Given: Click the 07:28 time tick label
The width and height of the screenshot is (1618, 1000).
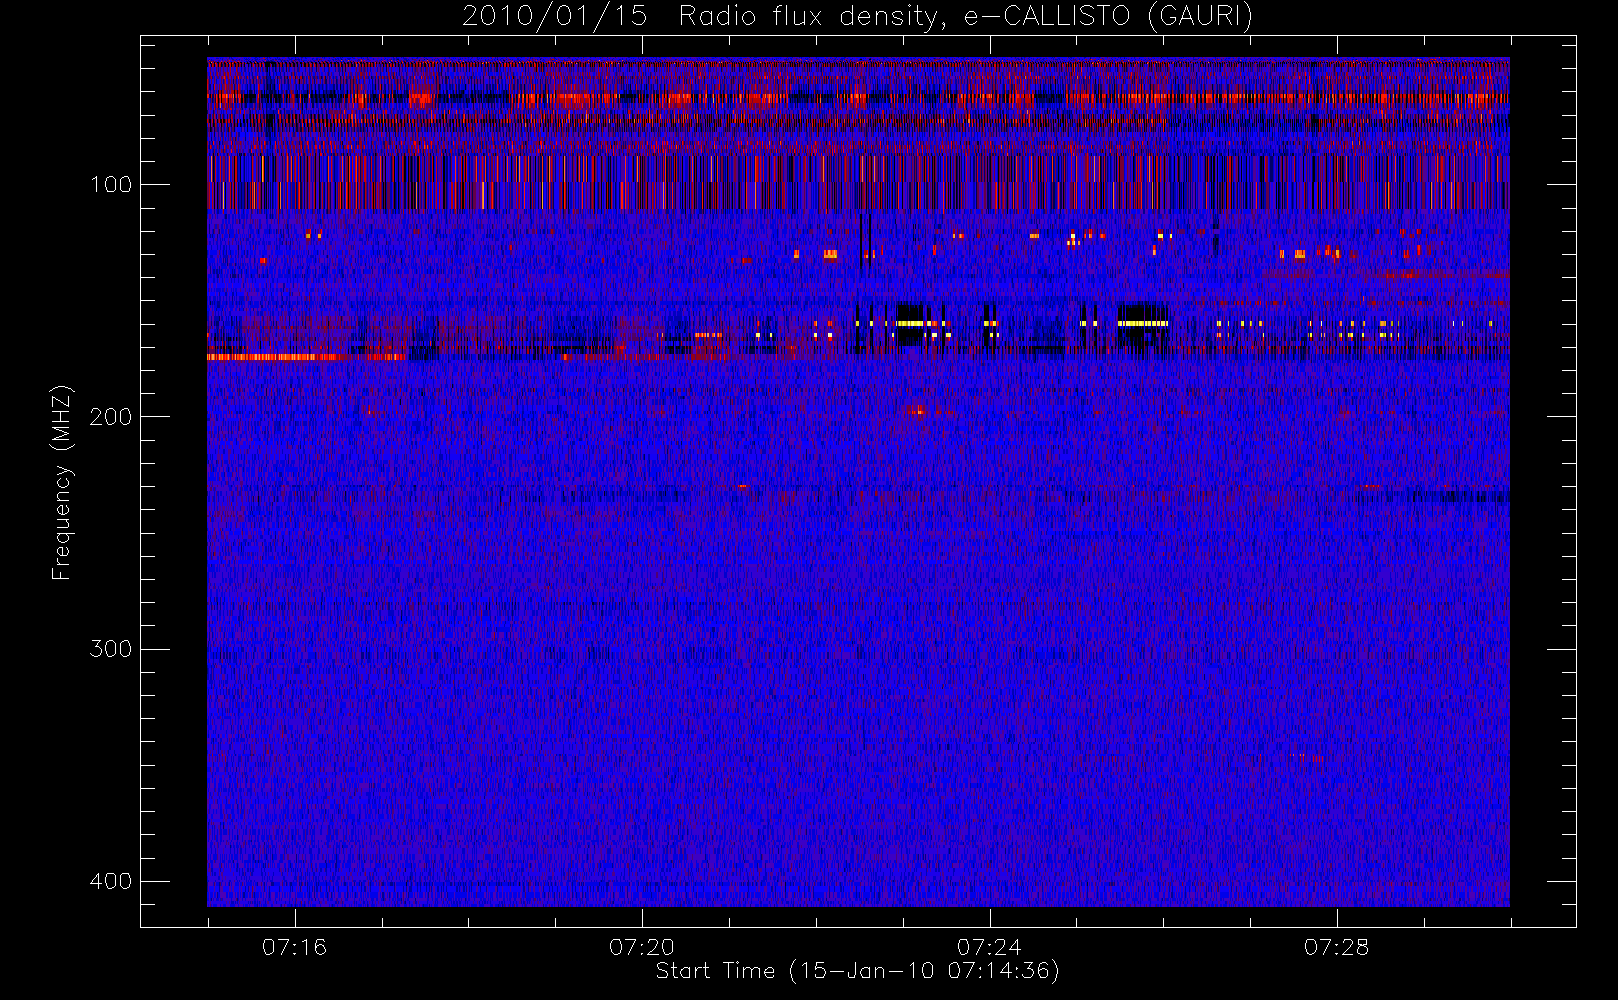Looking at the screenshot, I should point(1336,947).
